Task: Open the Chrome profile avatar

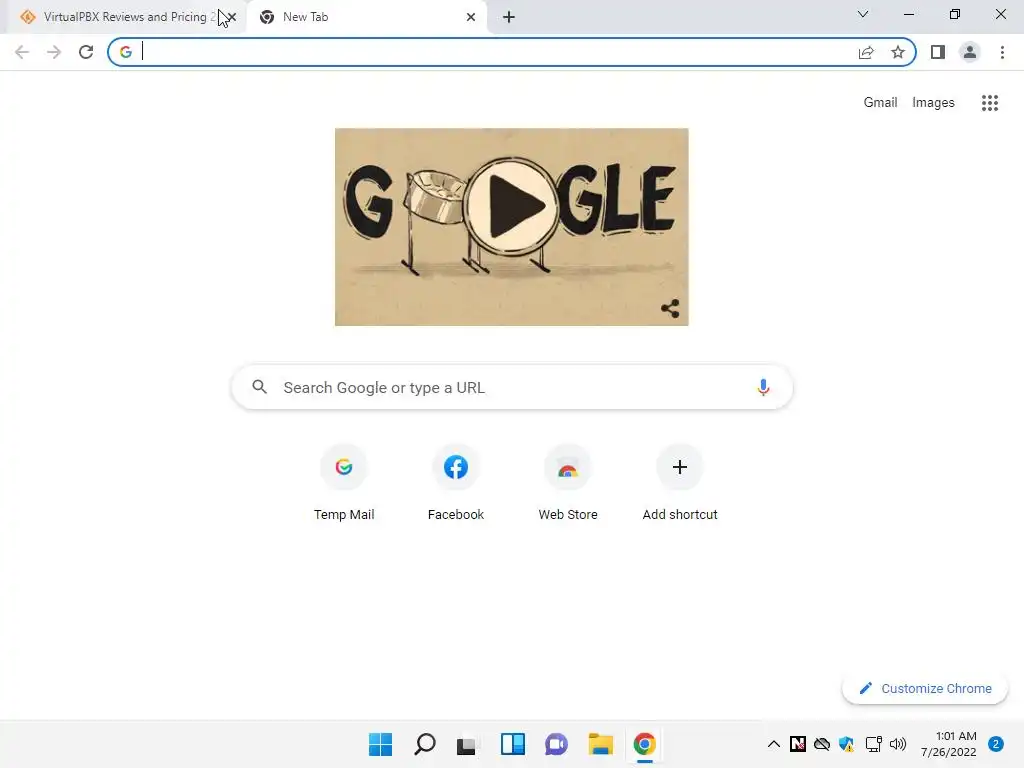Action: click(970, 52)
